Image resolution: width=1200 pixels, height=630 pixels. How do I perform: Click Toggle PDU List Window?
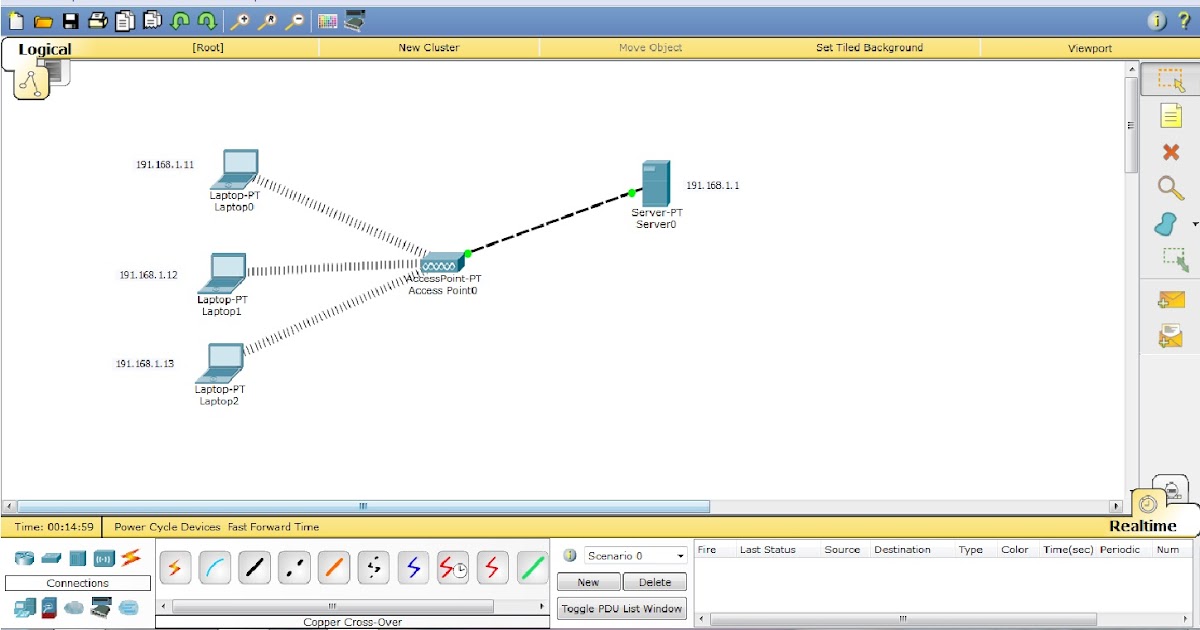[621, 607]
